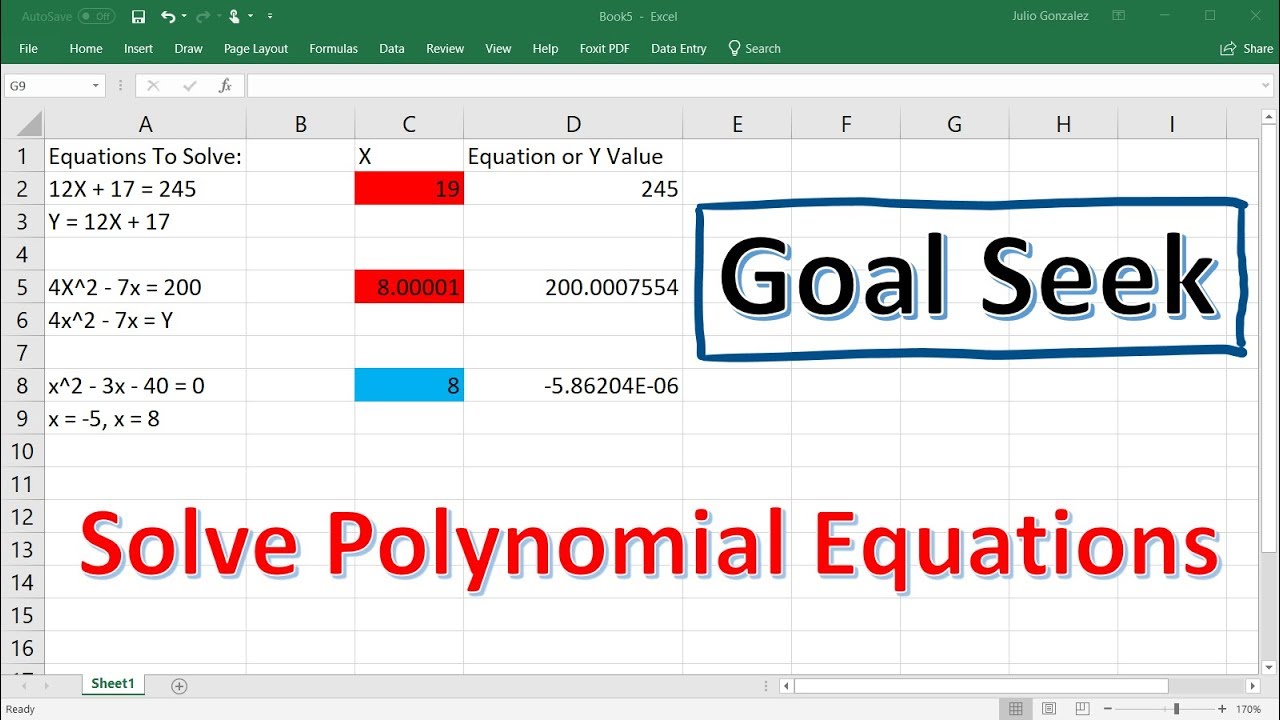Select column A header
This screenshot has height=720, width=1280.
point(146,124)
